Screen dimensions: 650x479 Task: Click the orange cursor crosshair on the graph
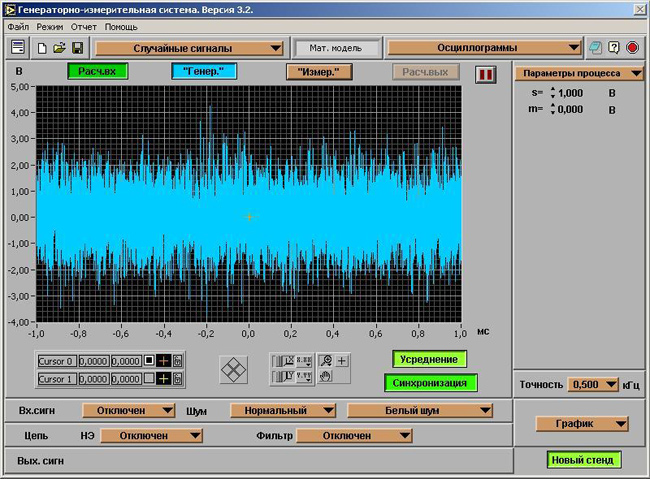pyautogui.click(x=250, y=217)
